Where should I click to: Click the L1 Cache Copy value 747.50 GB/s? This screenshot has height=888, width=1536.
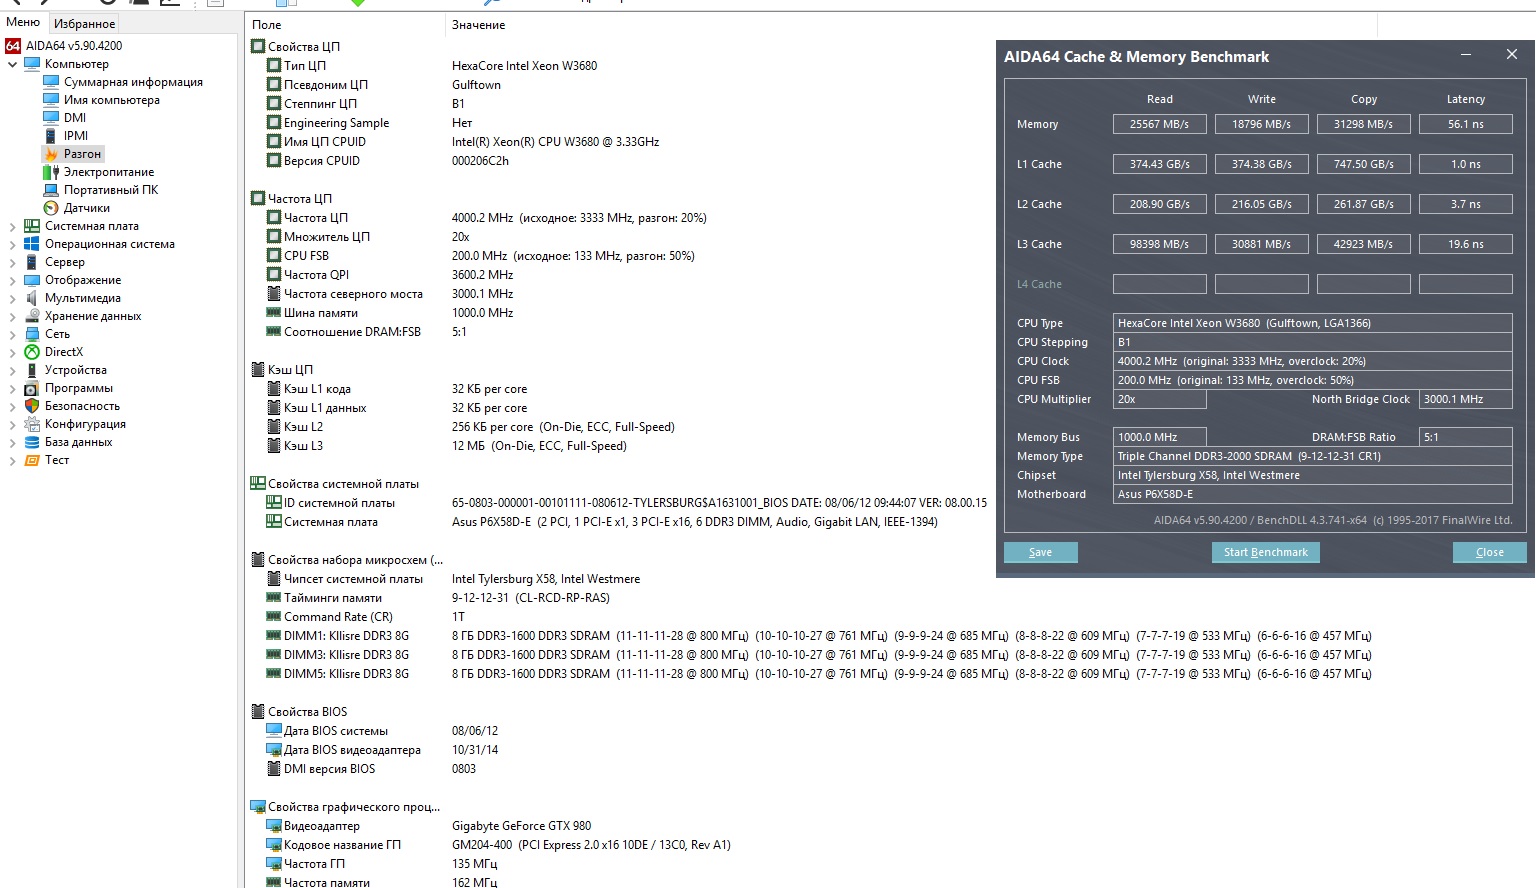(1364, 164)
